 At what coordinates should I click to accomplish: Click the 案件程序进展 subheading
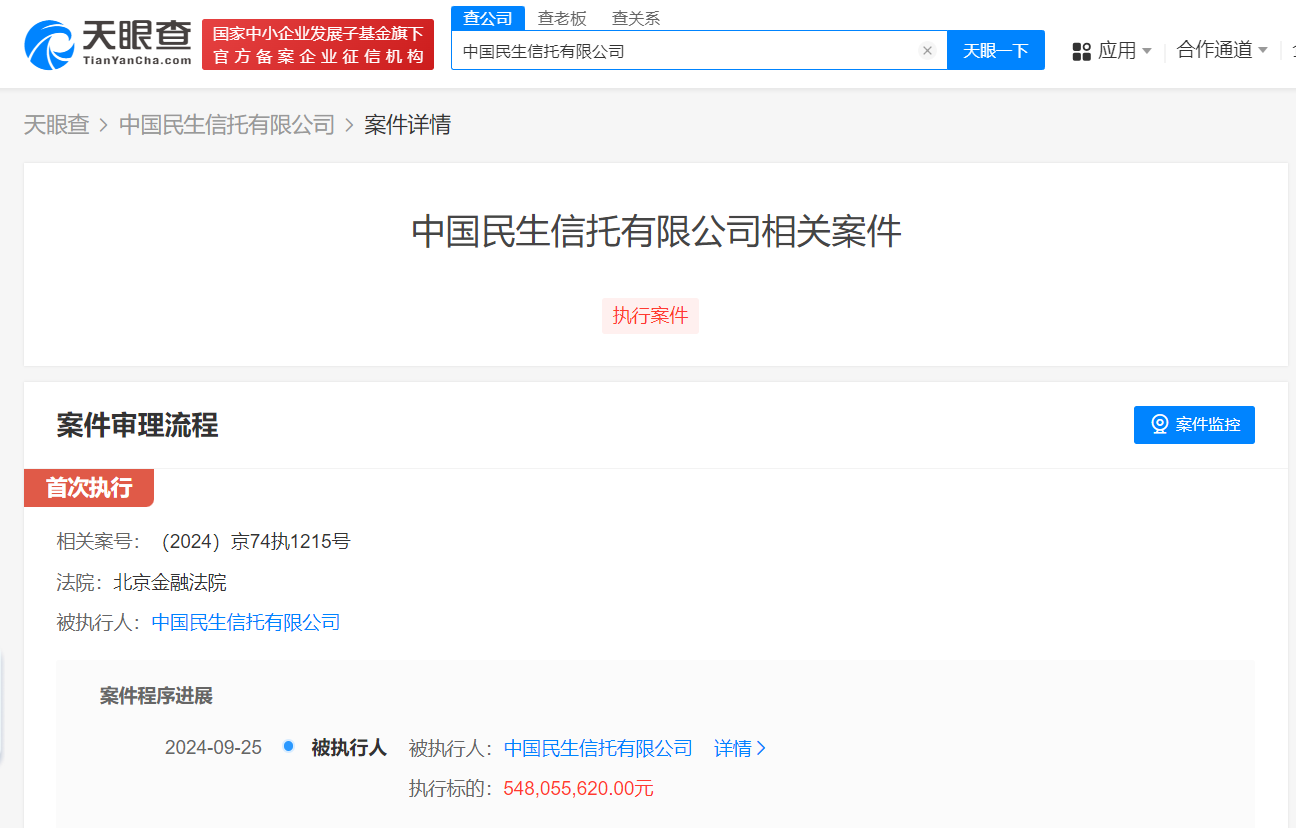(156, 696)
